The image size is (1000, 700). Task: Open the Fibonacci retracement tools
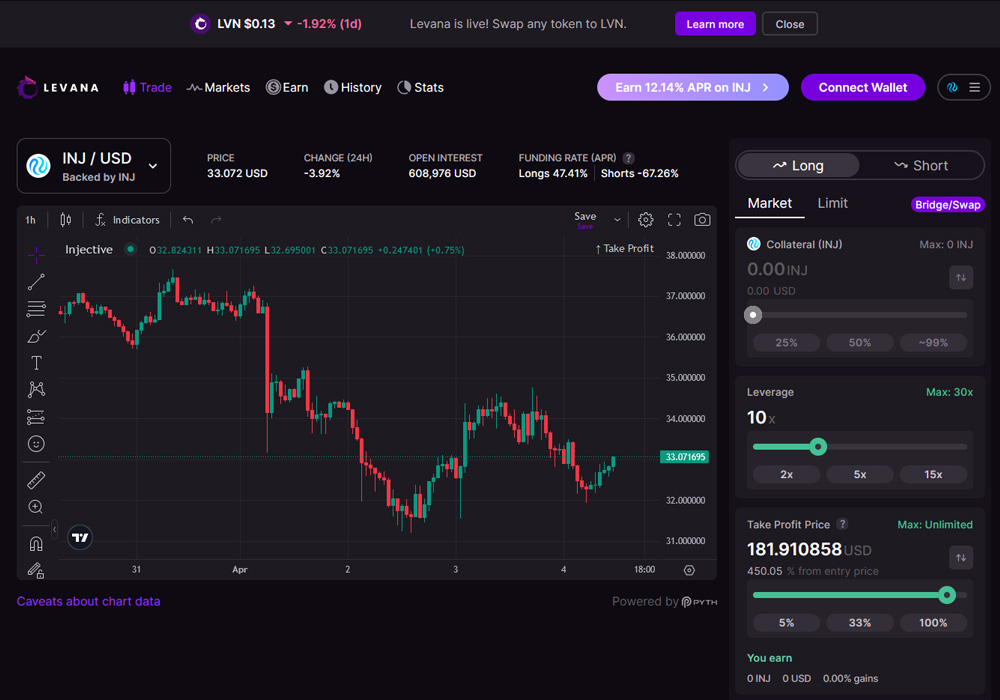point(36,309)
